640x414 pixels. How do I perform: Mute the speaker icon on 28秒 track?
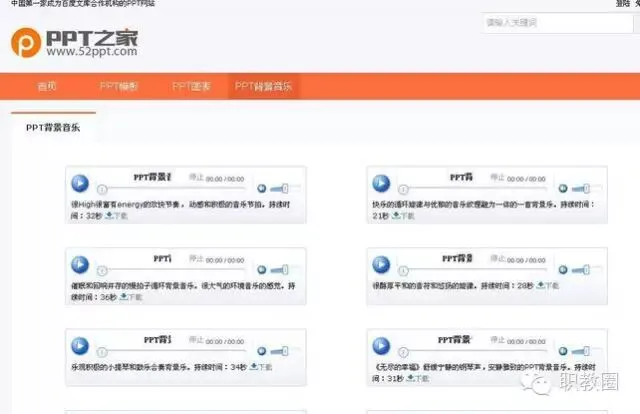point(563,269)
